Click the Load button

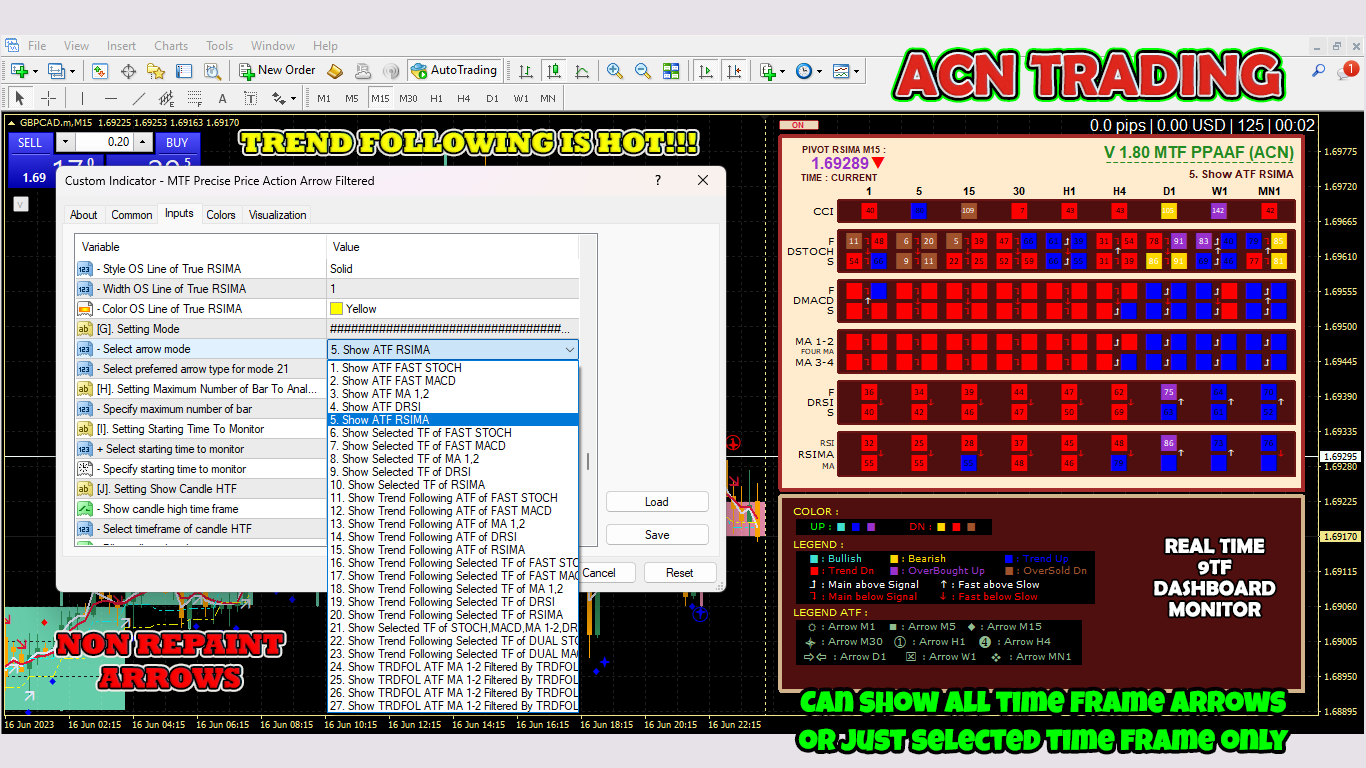pyautogui.click(x=657, y=502)
